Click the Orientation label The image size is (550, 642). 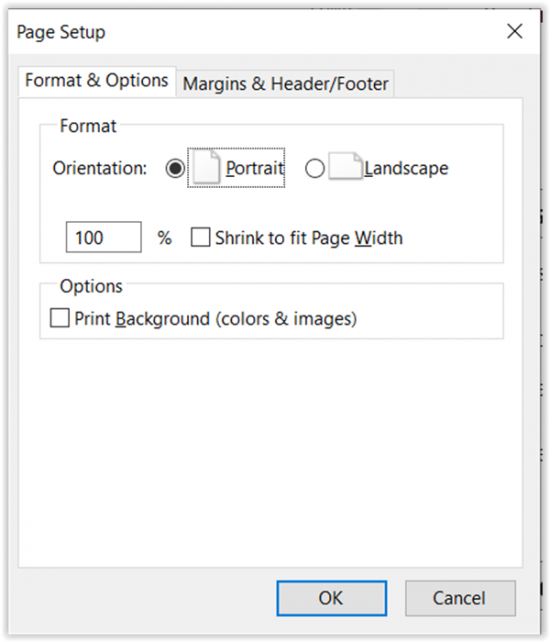(100, 168)
